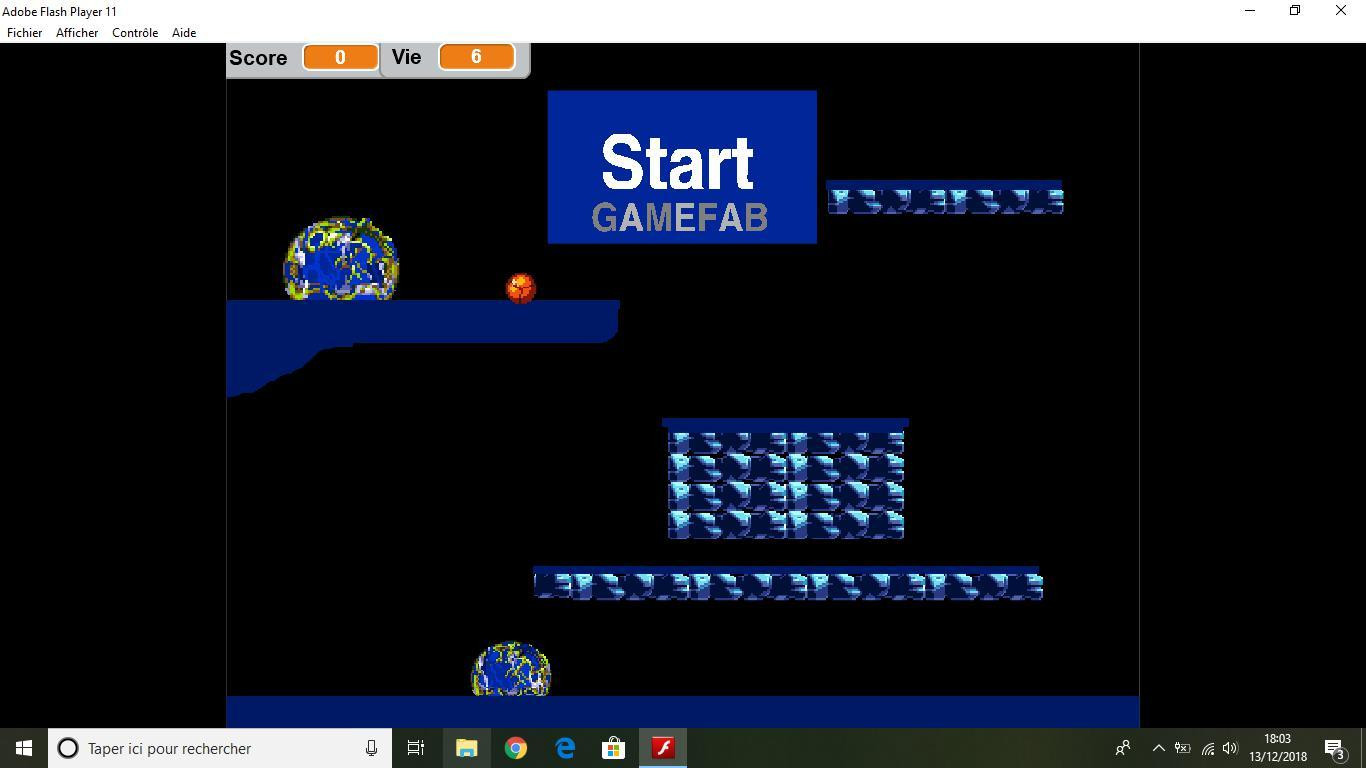Open File Explorer from the taskbar

[x=467, y=748]
